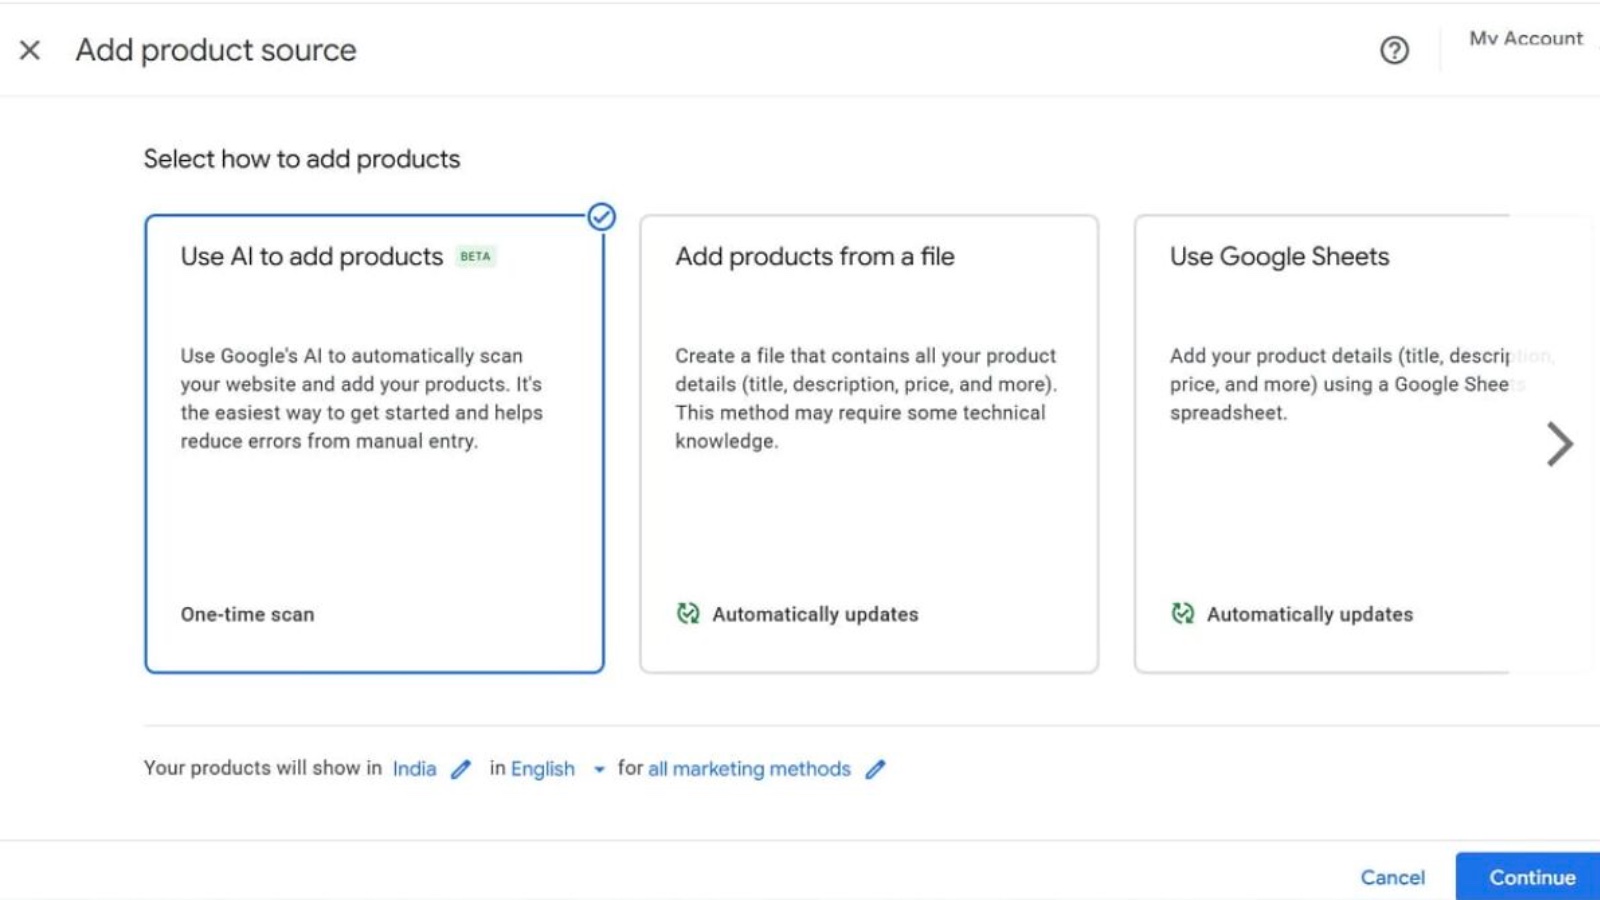Screen dimensions: 1600x900
Task: Show next options with right chevron arrow
Action: coord(1560,444)
